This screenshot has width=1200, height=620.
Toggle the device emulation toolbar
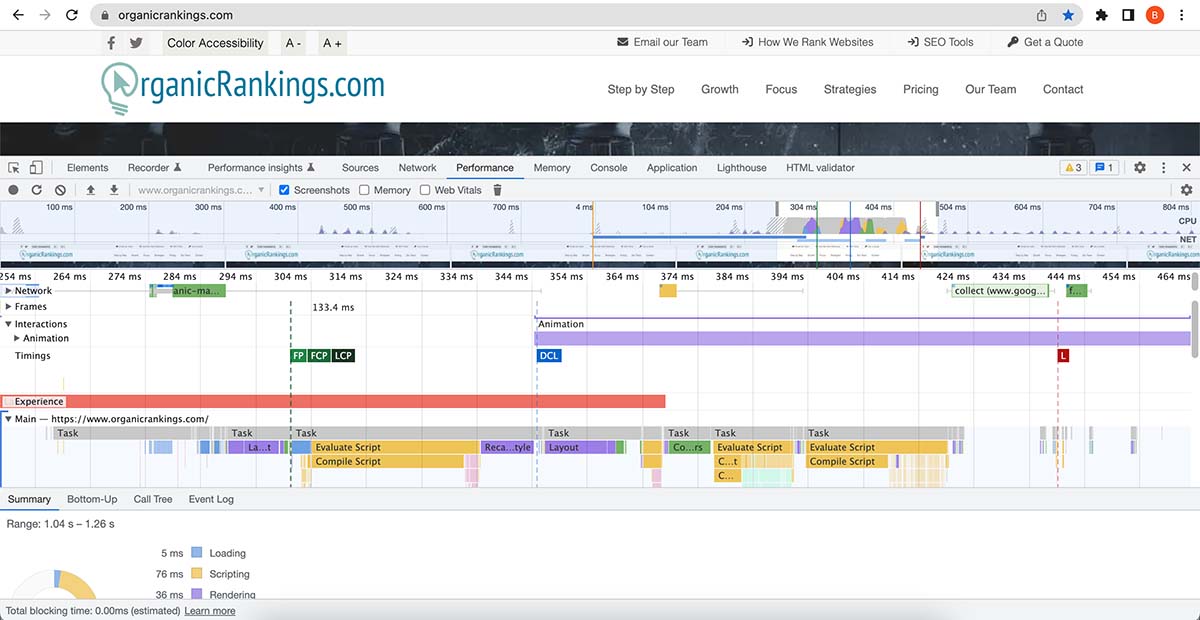(35, 167)
